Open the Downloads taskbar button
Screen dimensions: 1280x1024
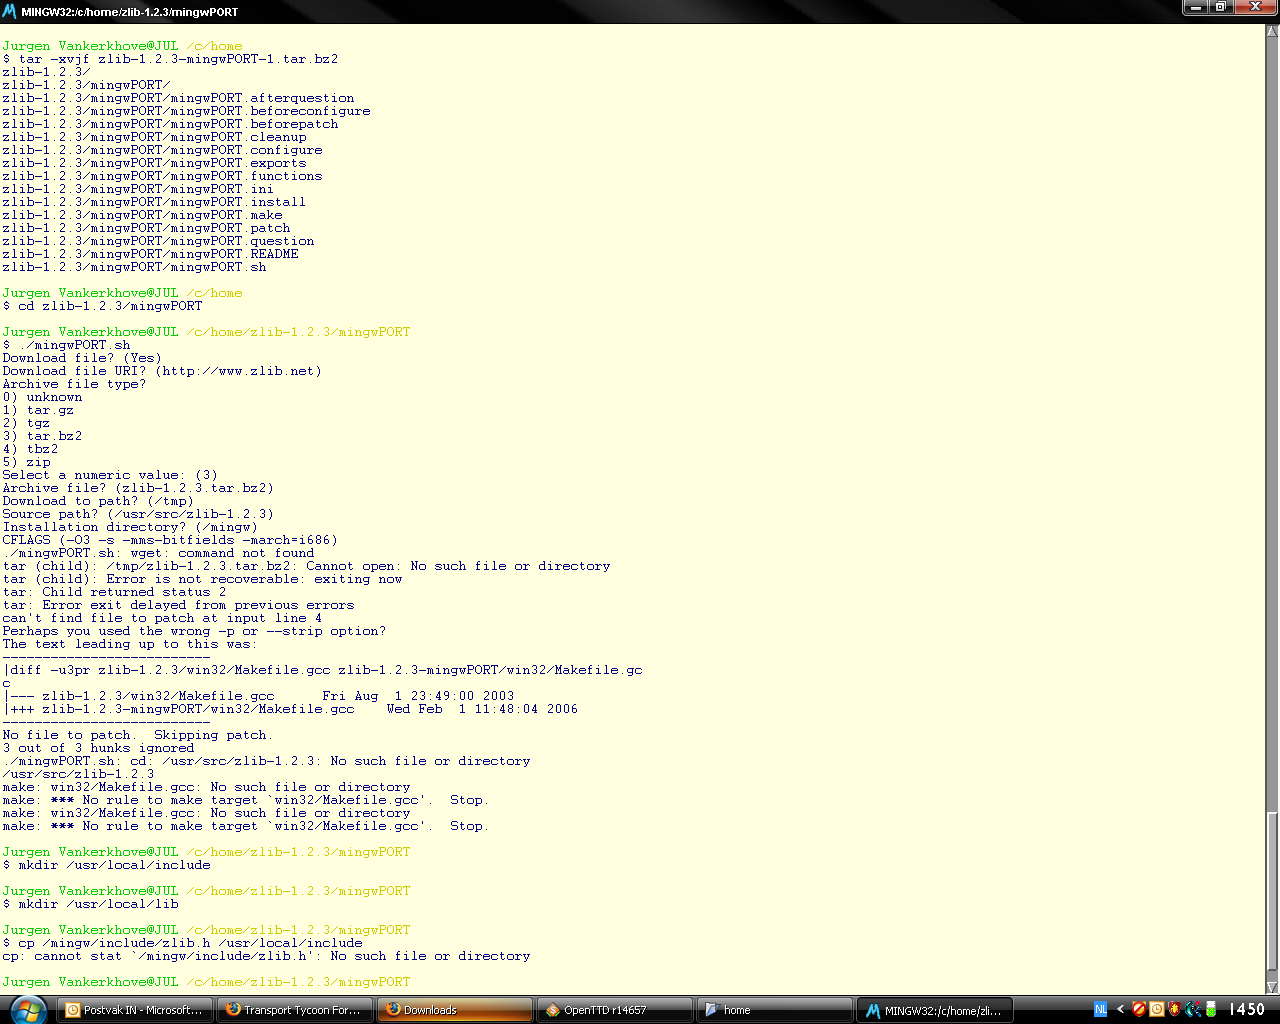click(455, 1010)
